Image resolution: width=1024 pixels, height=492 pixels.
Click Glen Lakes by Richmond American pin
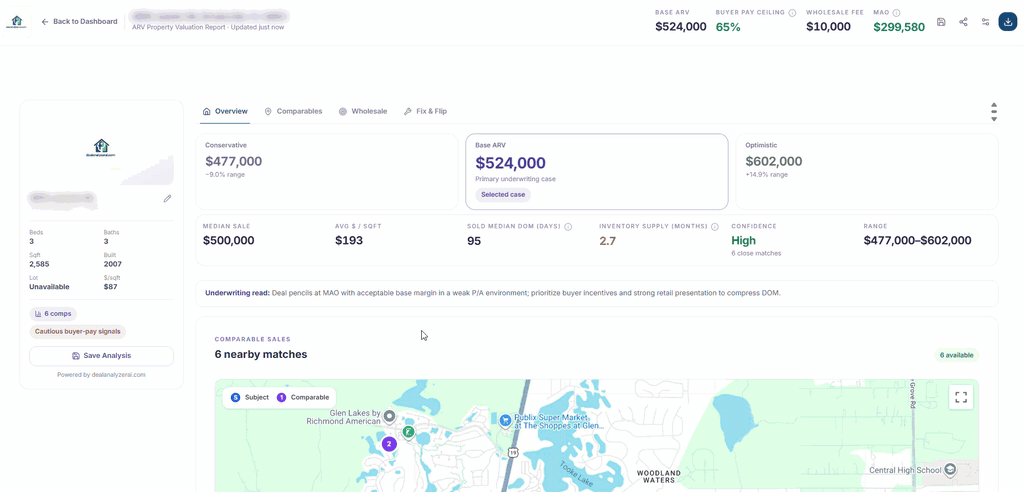390,416
